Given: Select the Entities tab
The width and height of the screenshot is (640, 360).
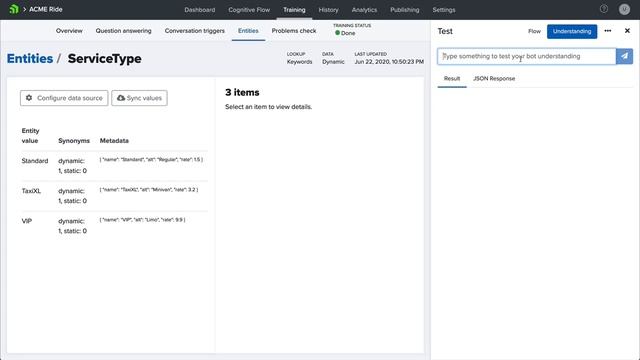Looking at the screenshot, I should tap(248, 31).
